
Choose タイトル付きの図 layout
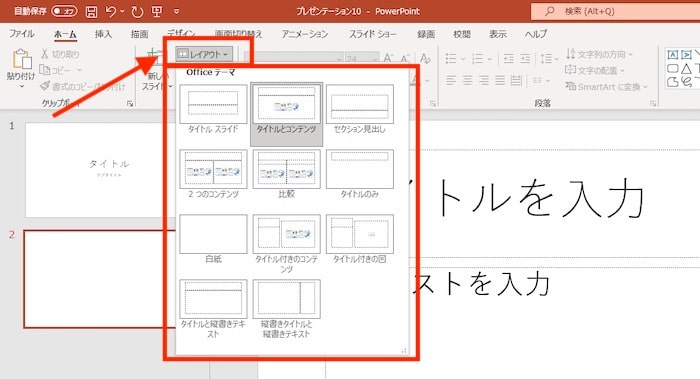[359, 239]
